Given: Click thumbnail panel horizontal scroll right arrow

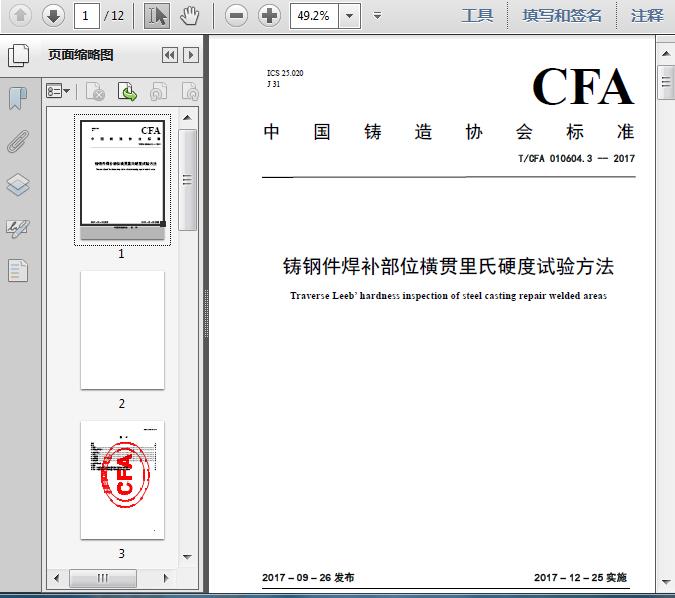Looking at the screenshot, I should 166,578.
